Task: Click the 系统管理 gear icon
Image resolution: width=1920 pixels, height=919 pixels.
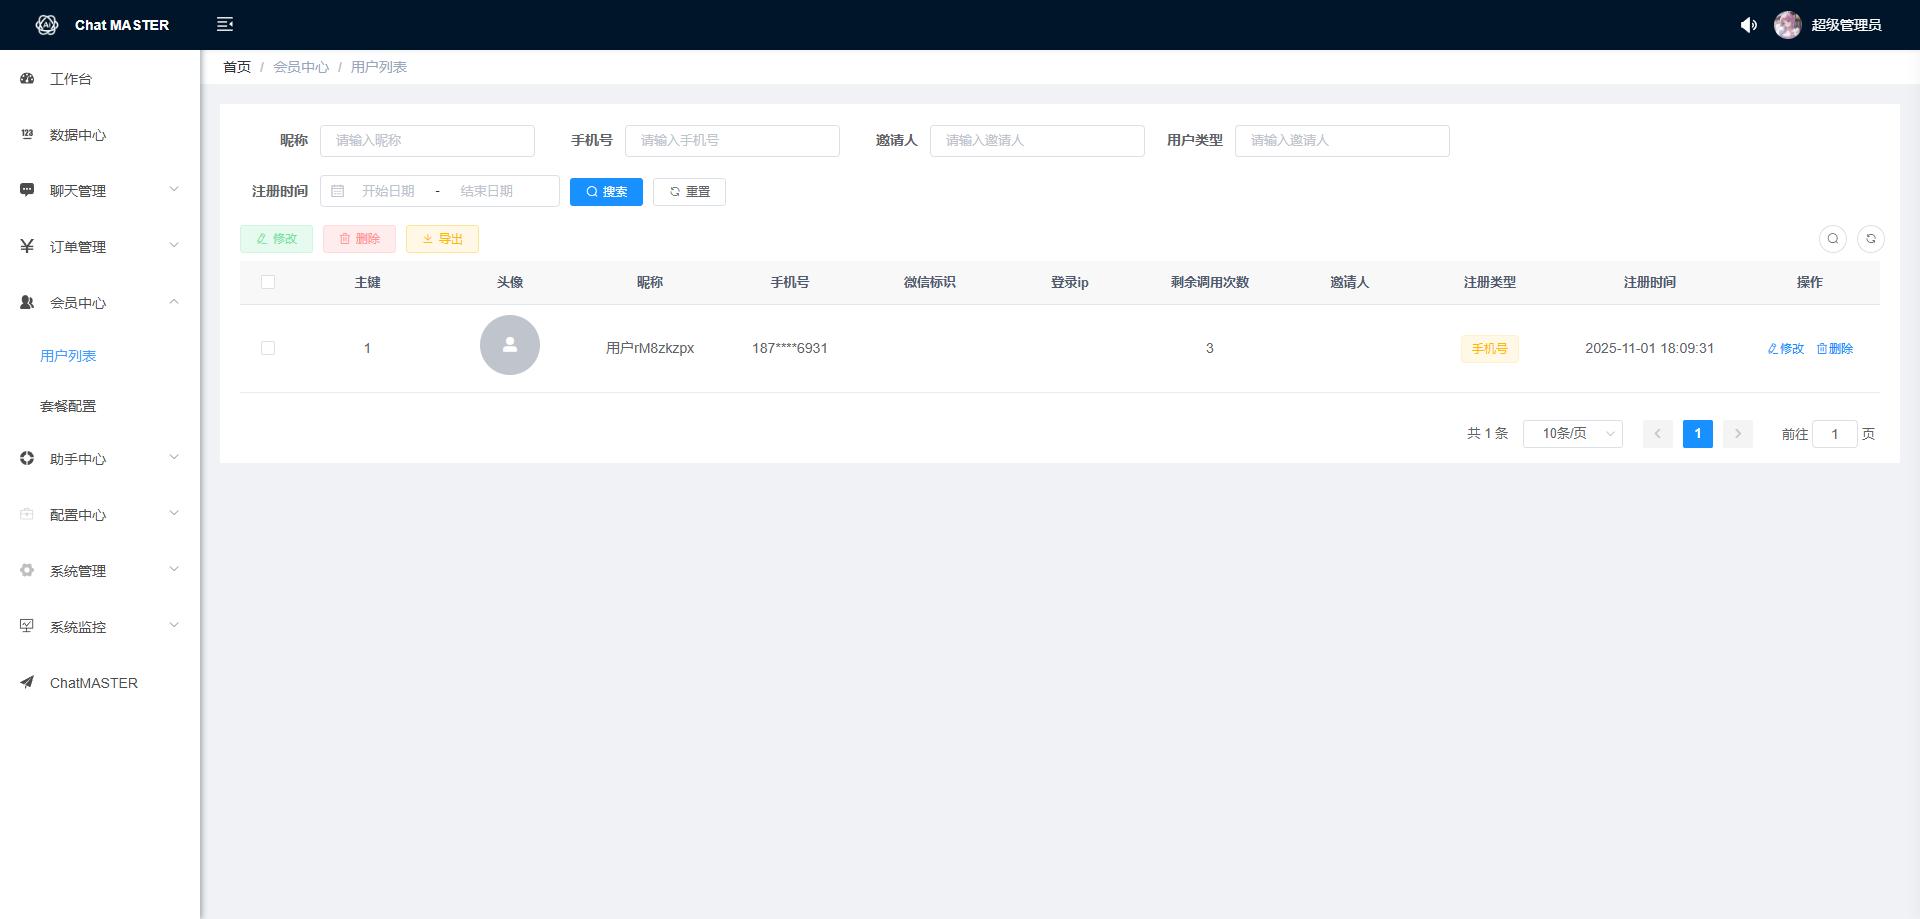Action: tap(27, 570)
